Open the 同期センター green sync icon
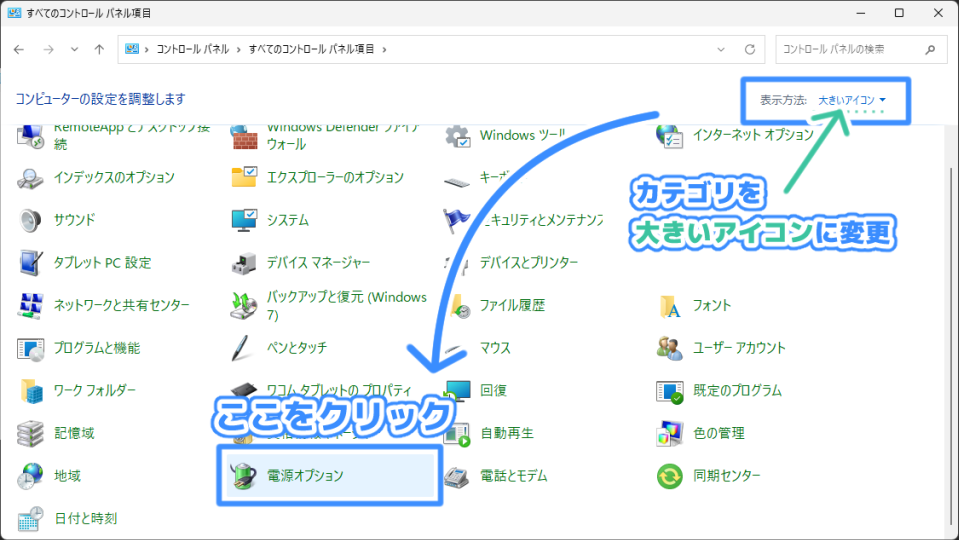Image resolution: width=959 pixels, height=540 pixels. (x=670, y=476)
